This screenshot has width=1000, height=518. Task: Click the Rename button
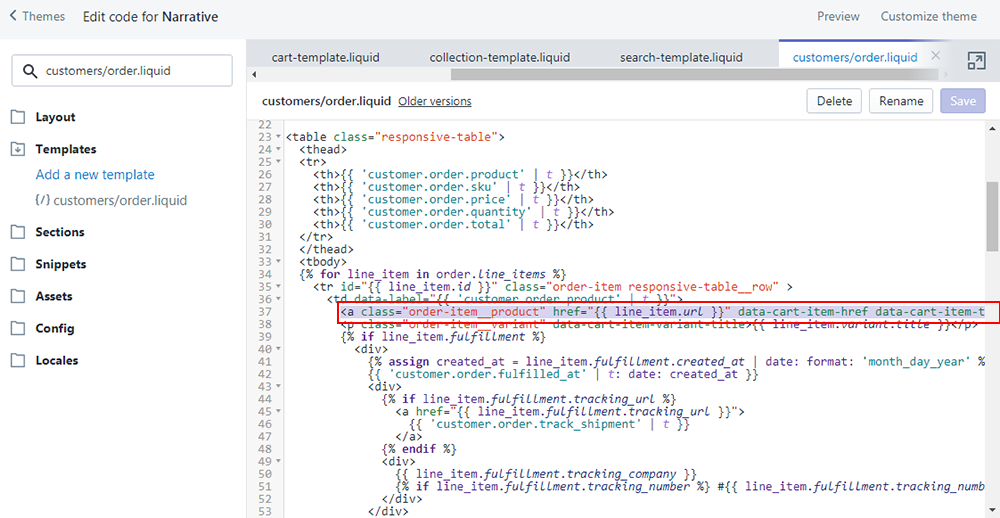[901, 101]
